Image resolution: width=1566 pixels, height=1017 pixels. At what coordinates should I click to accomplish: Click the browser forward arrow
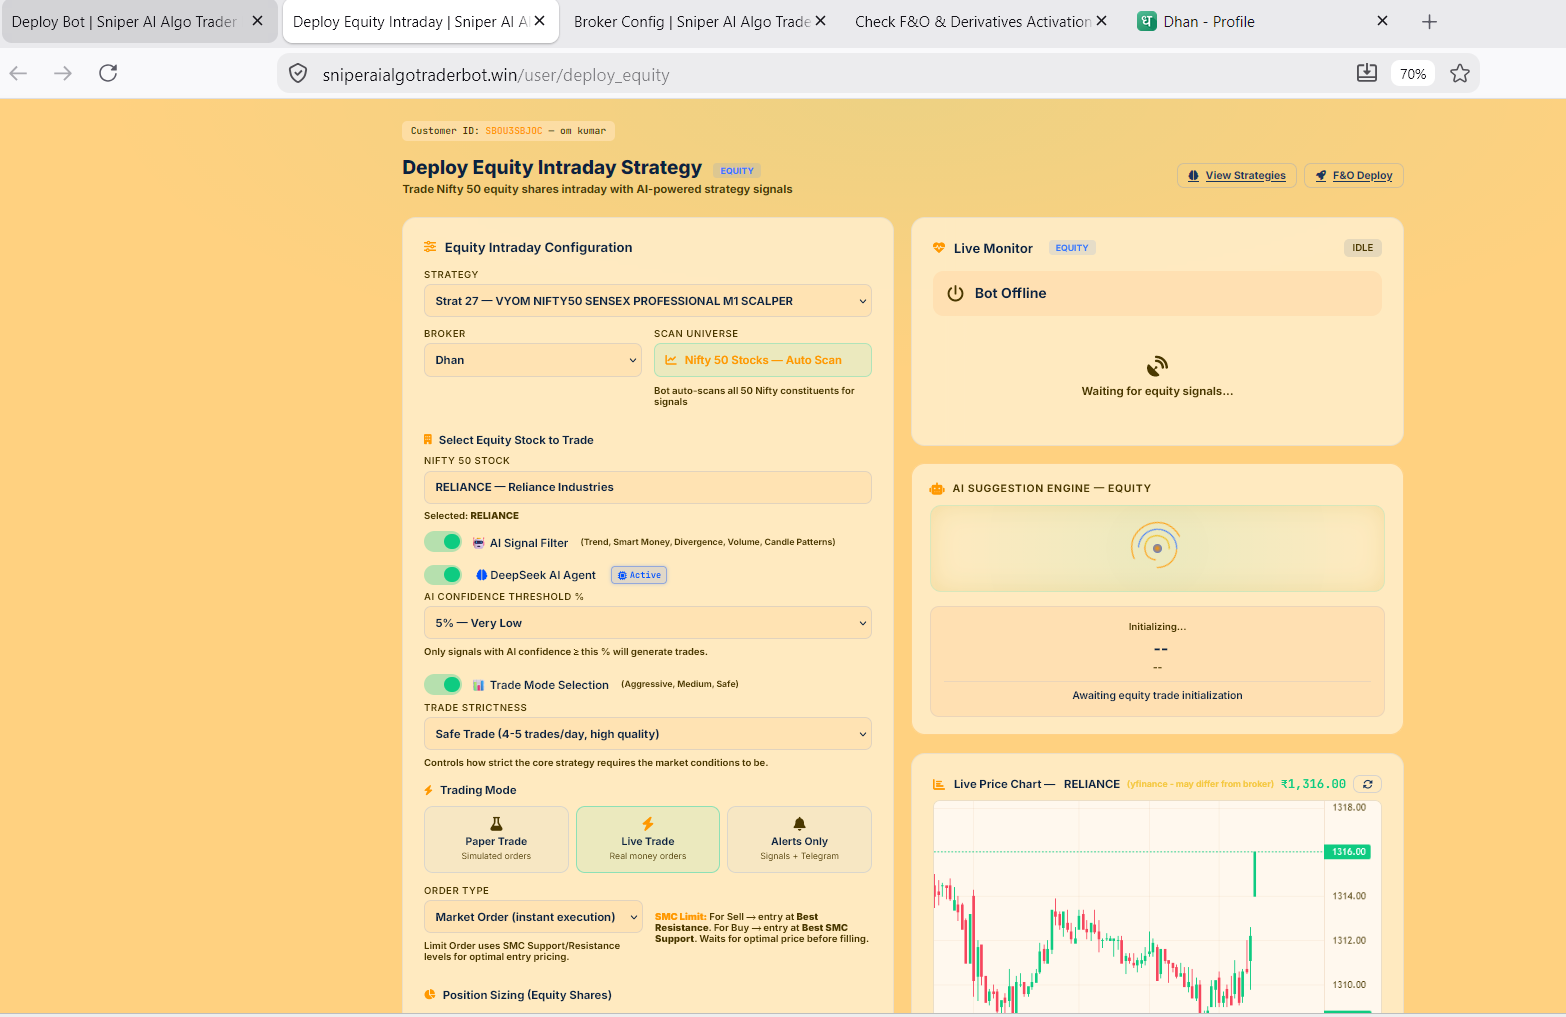point(63,73)
